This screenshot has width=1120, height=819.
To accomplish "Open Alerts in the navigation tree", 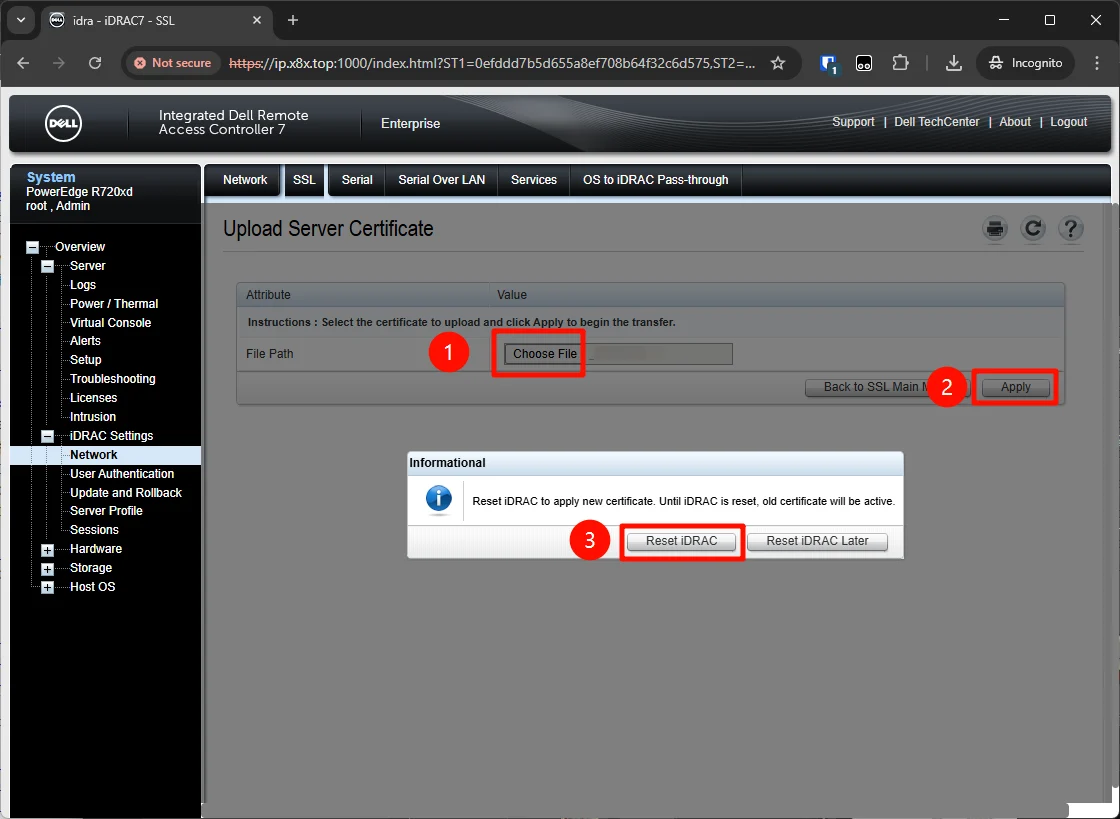I will coord(86,341).
